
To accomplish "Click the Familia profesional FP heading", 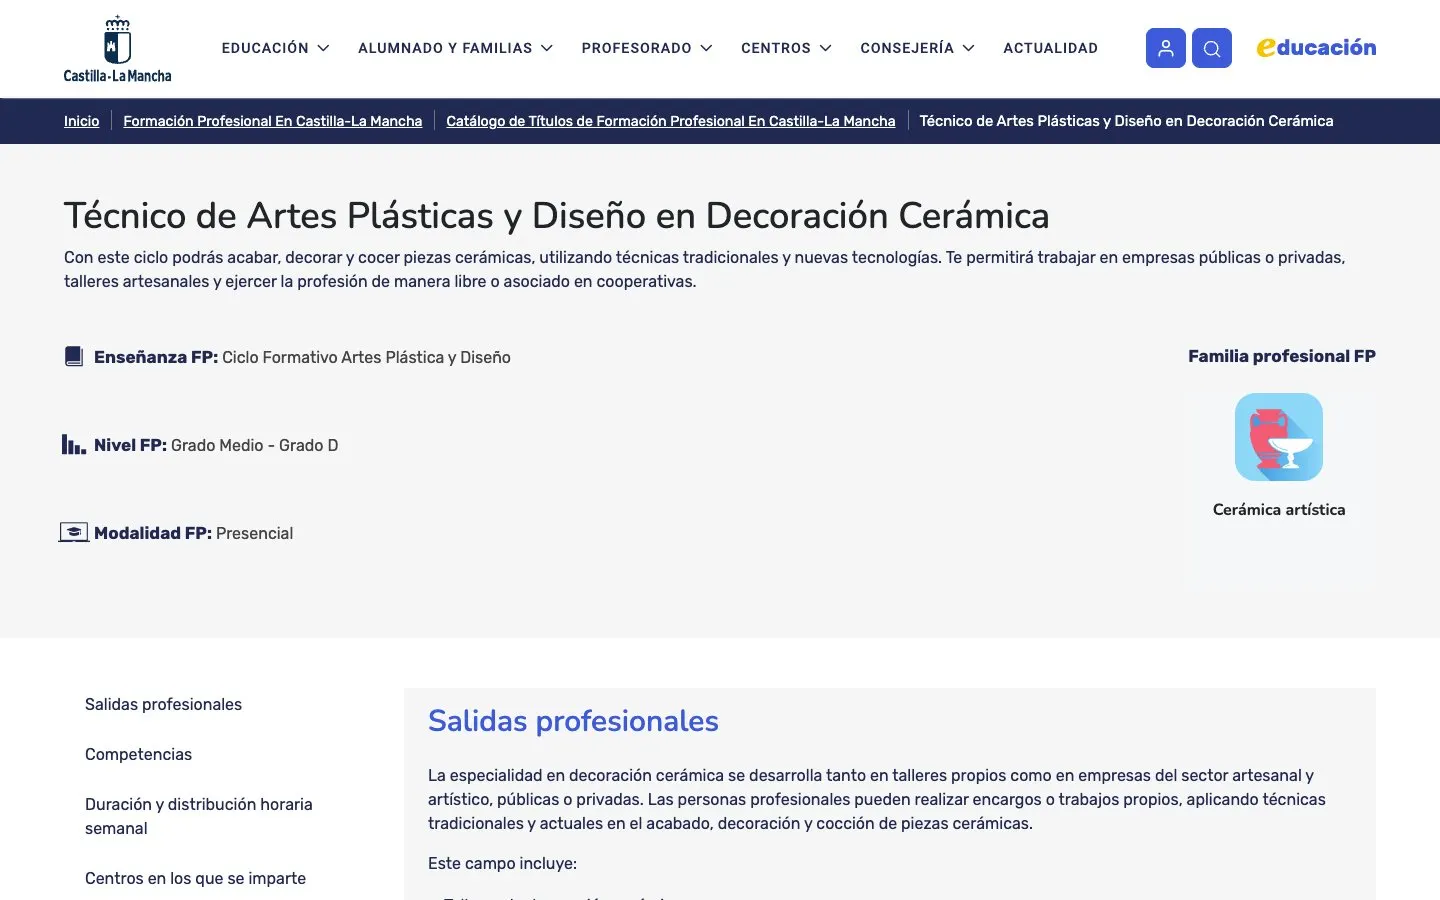I will point(1282,356).
